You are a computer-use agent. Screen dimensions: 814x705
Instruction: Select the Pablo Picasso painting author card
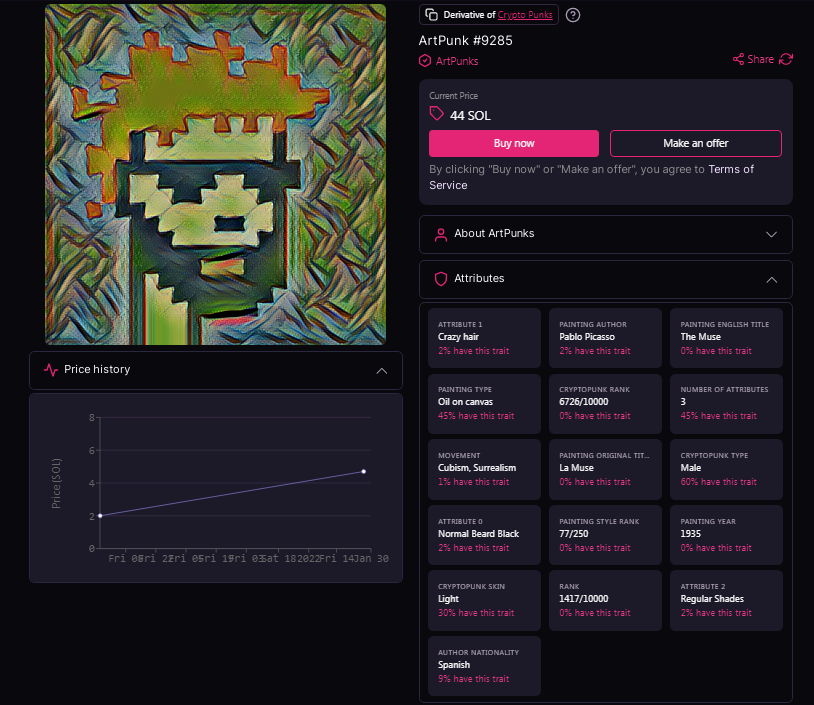605,338
